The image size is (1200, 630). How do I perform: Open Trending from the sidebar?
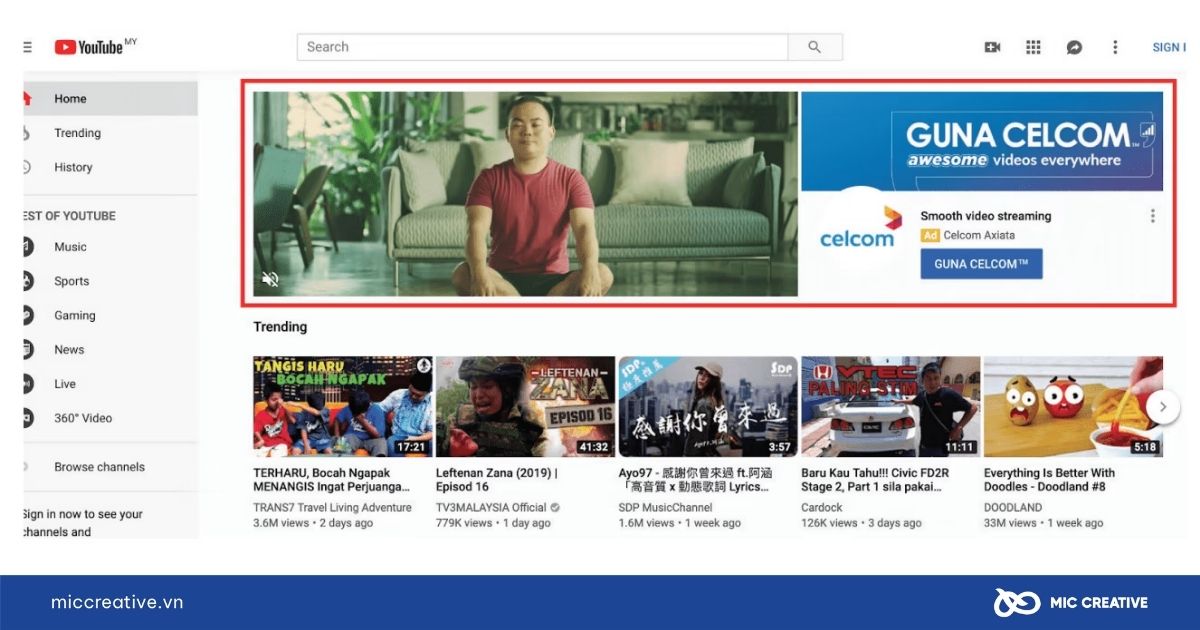coord(77,132)
